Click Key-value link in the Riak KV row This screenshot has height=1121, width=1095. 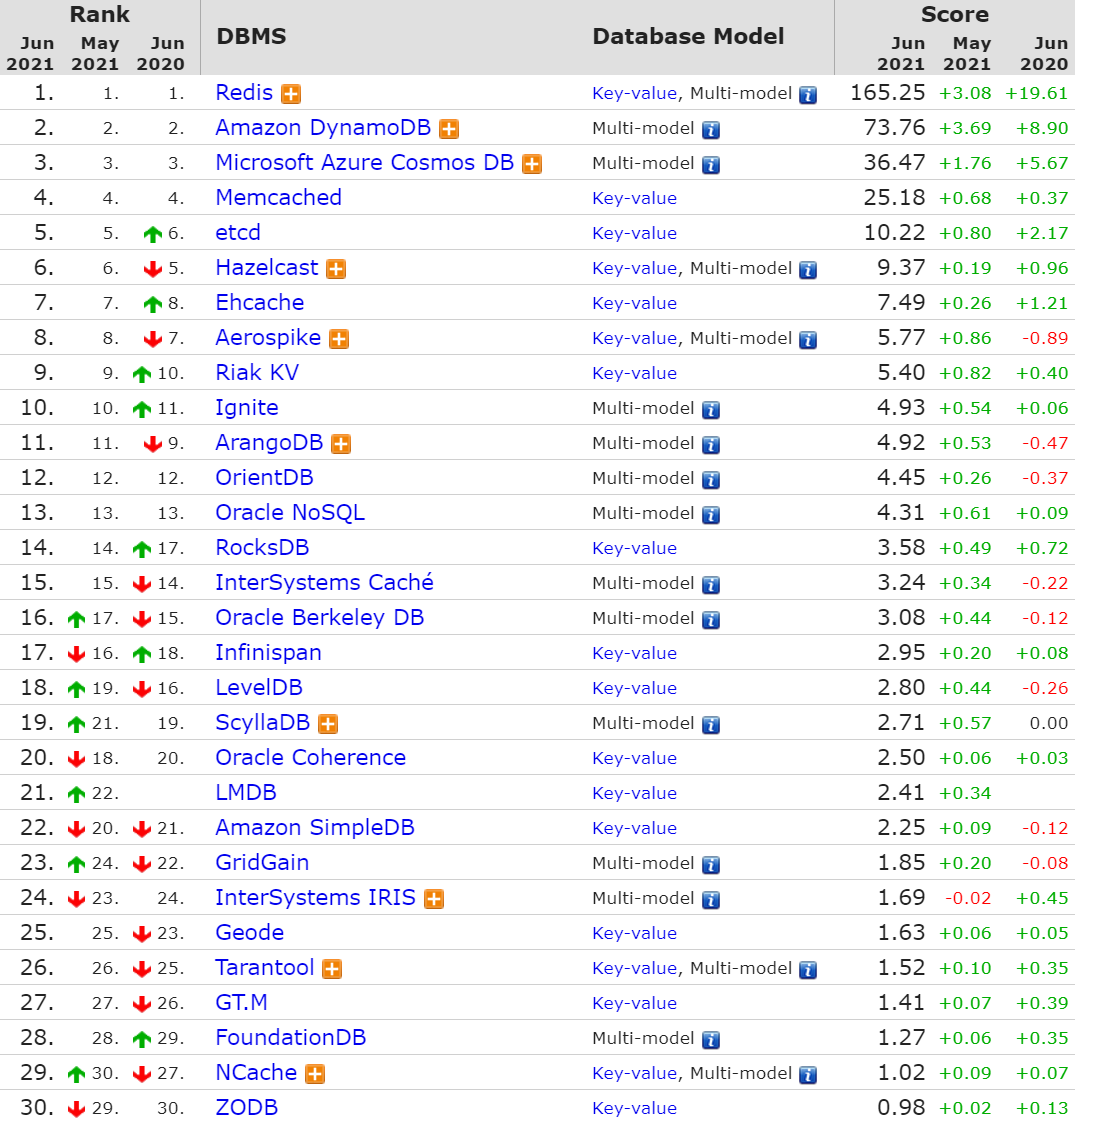click(635, 374)
